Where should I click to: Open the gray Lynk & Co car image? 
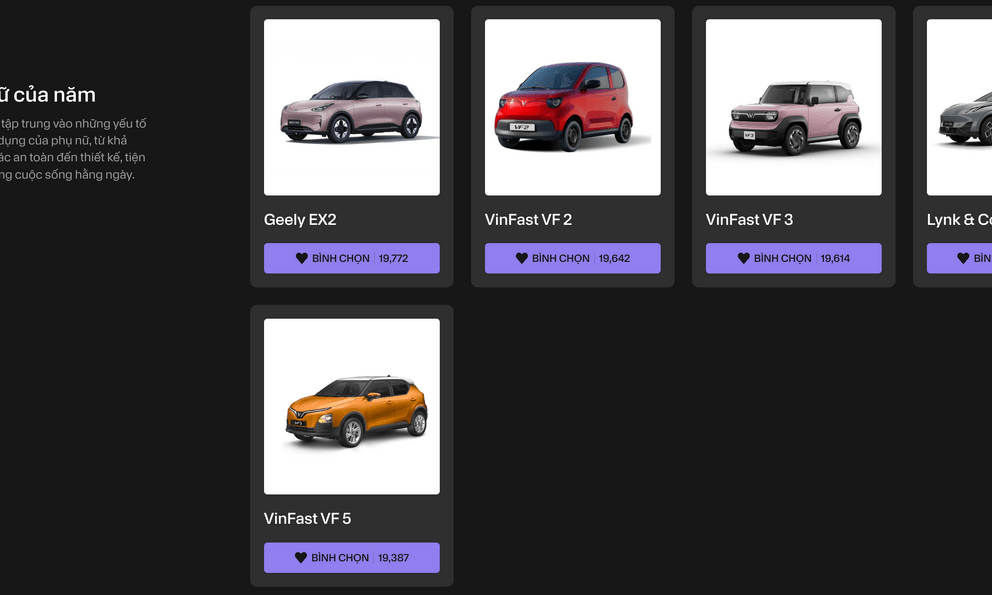pyautogui.click(x=959, y=107)
